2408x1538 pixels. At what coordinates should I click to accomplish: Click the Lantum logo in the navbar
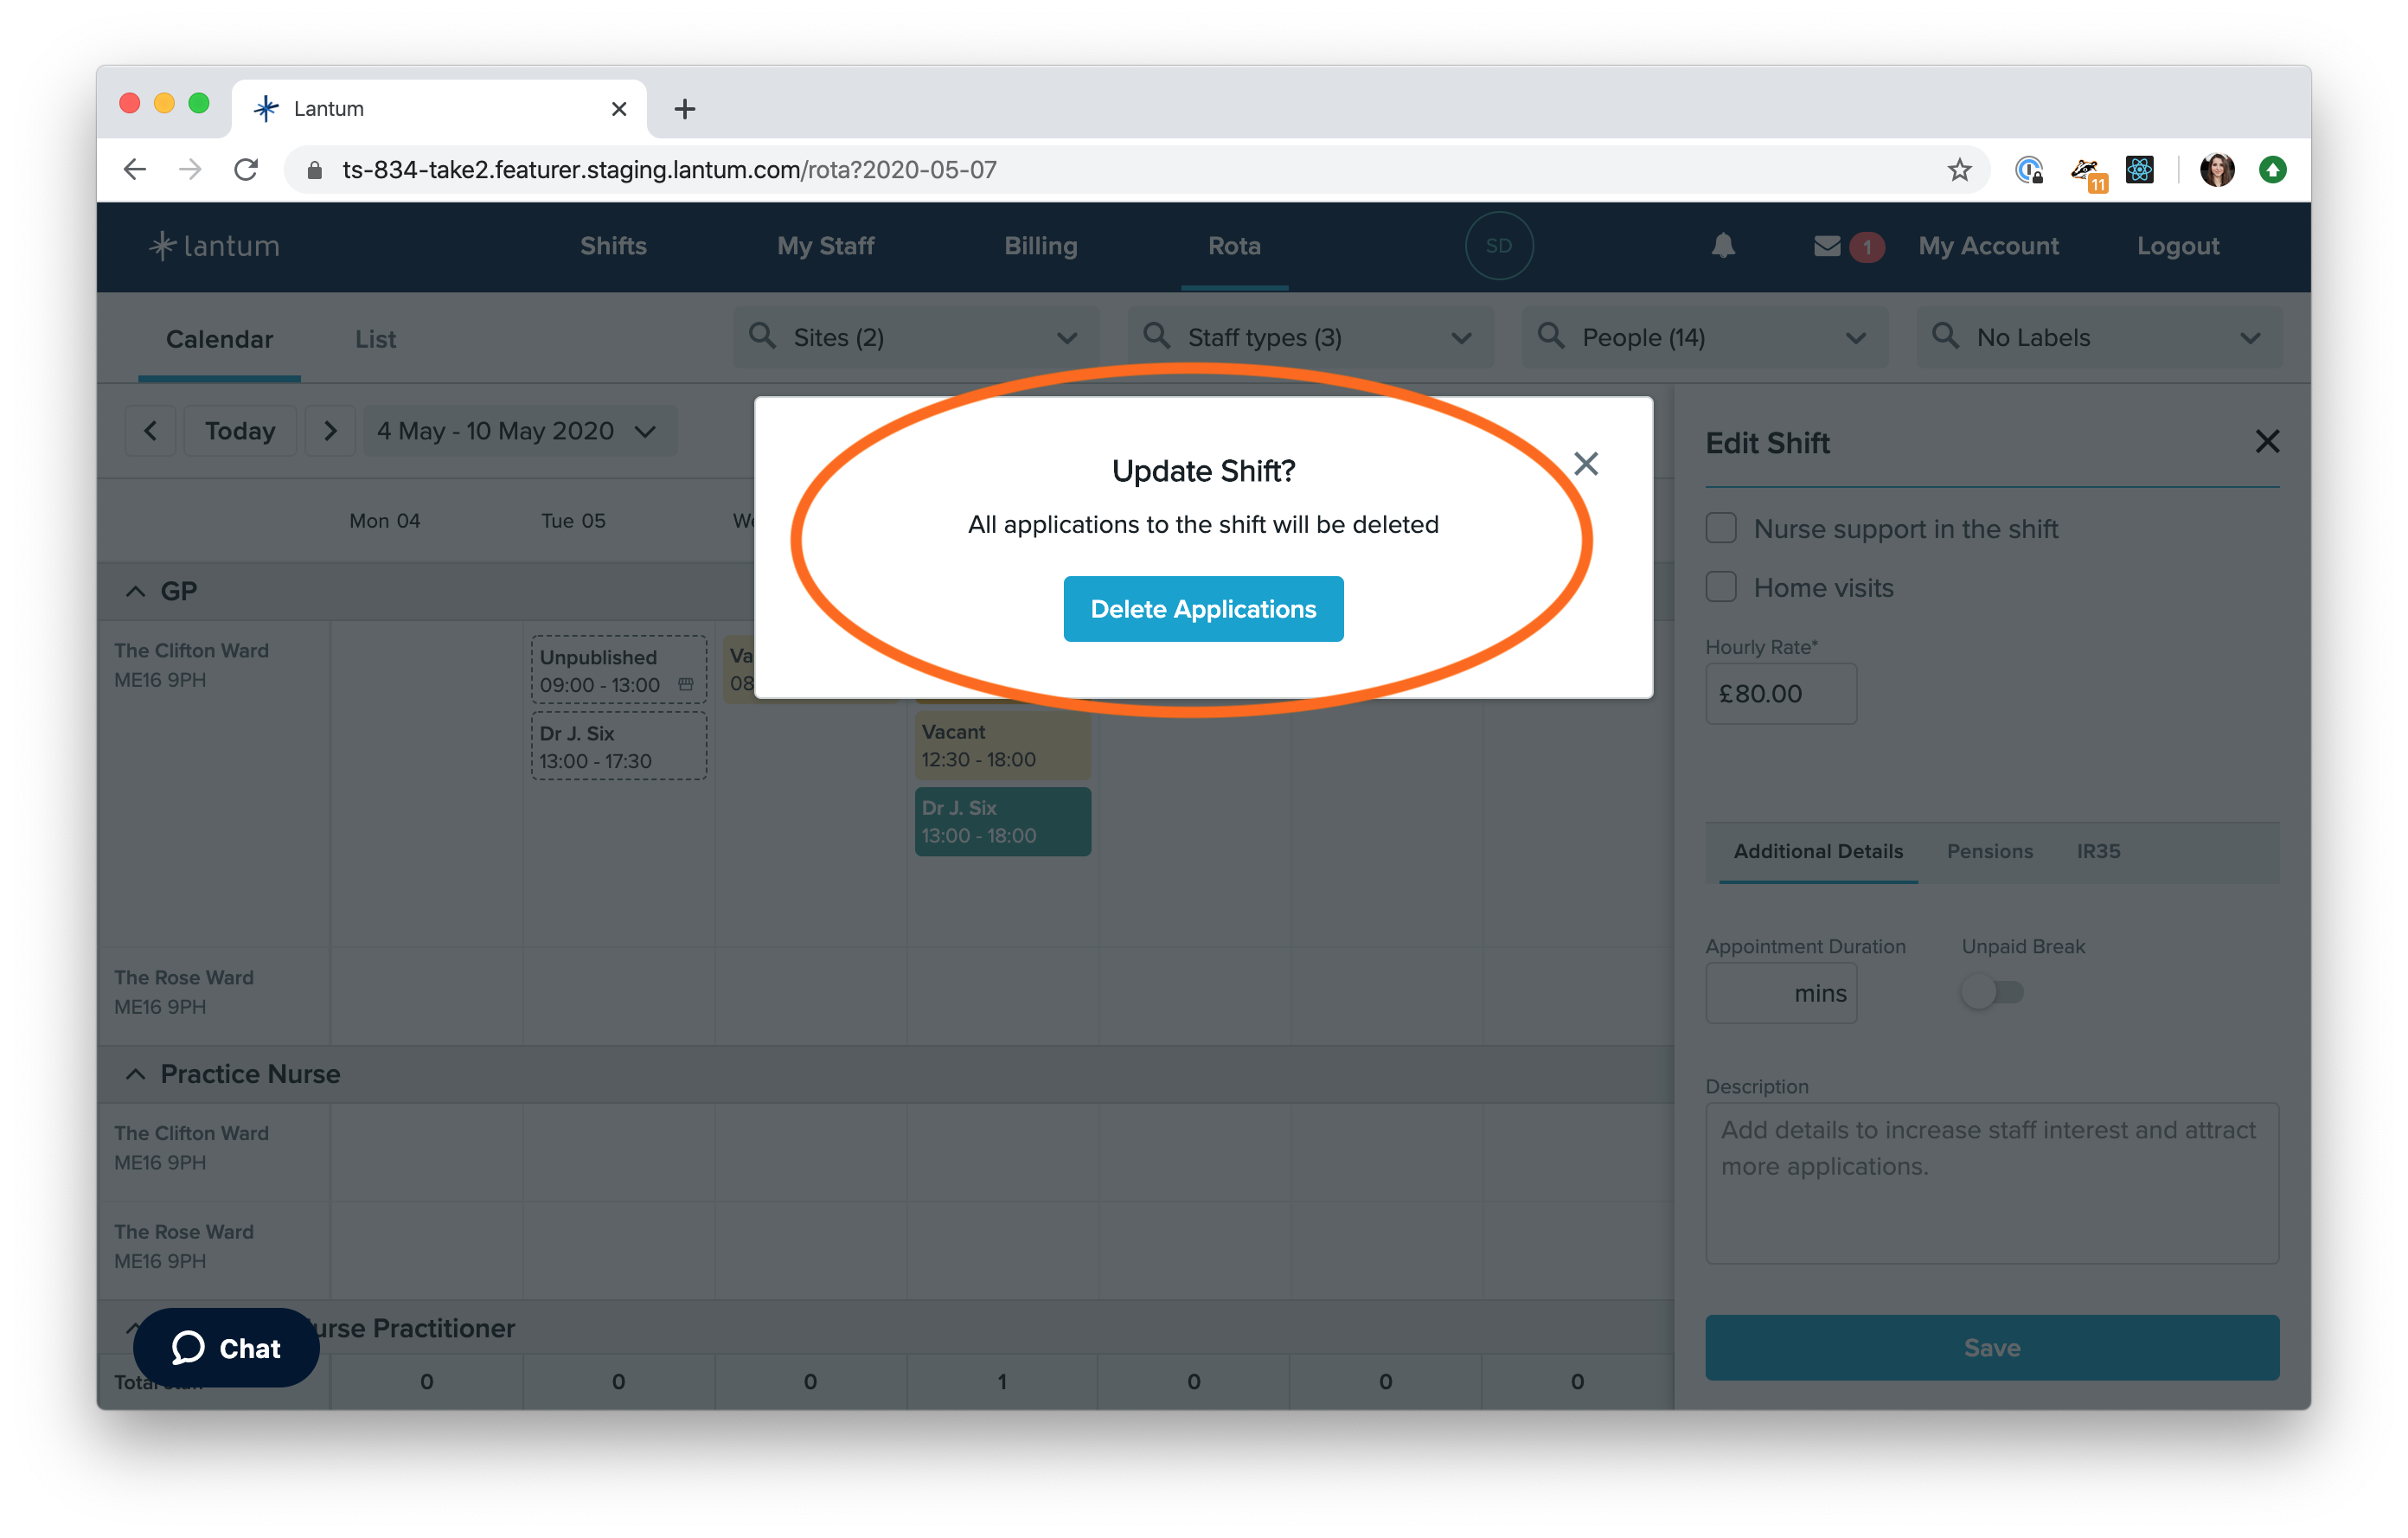tap(214, 246)
